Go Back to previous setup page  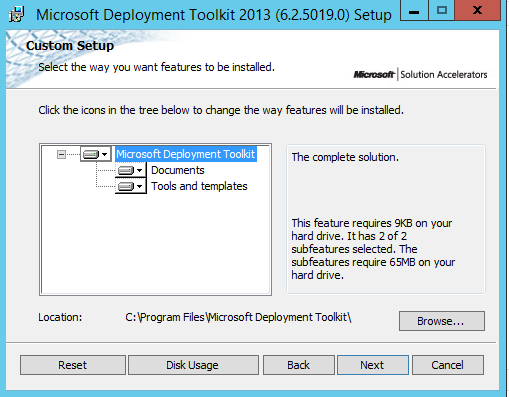point(299,365)
